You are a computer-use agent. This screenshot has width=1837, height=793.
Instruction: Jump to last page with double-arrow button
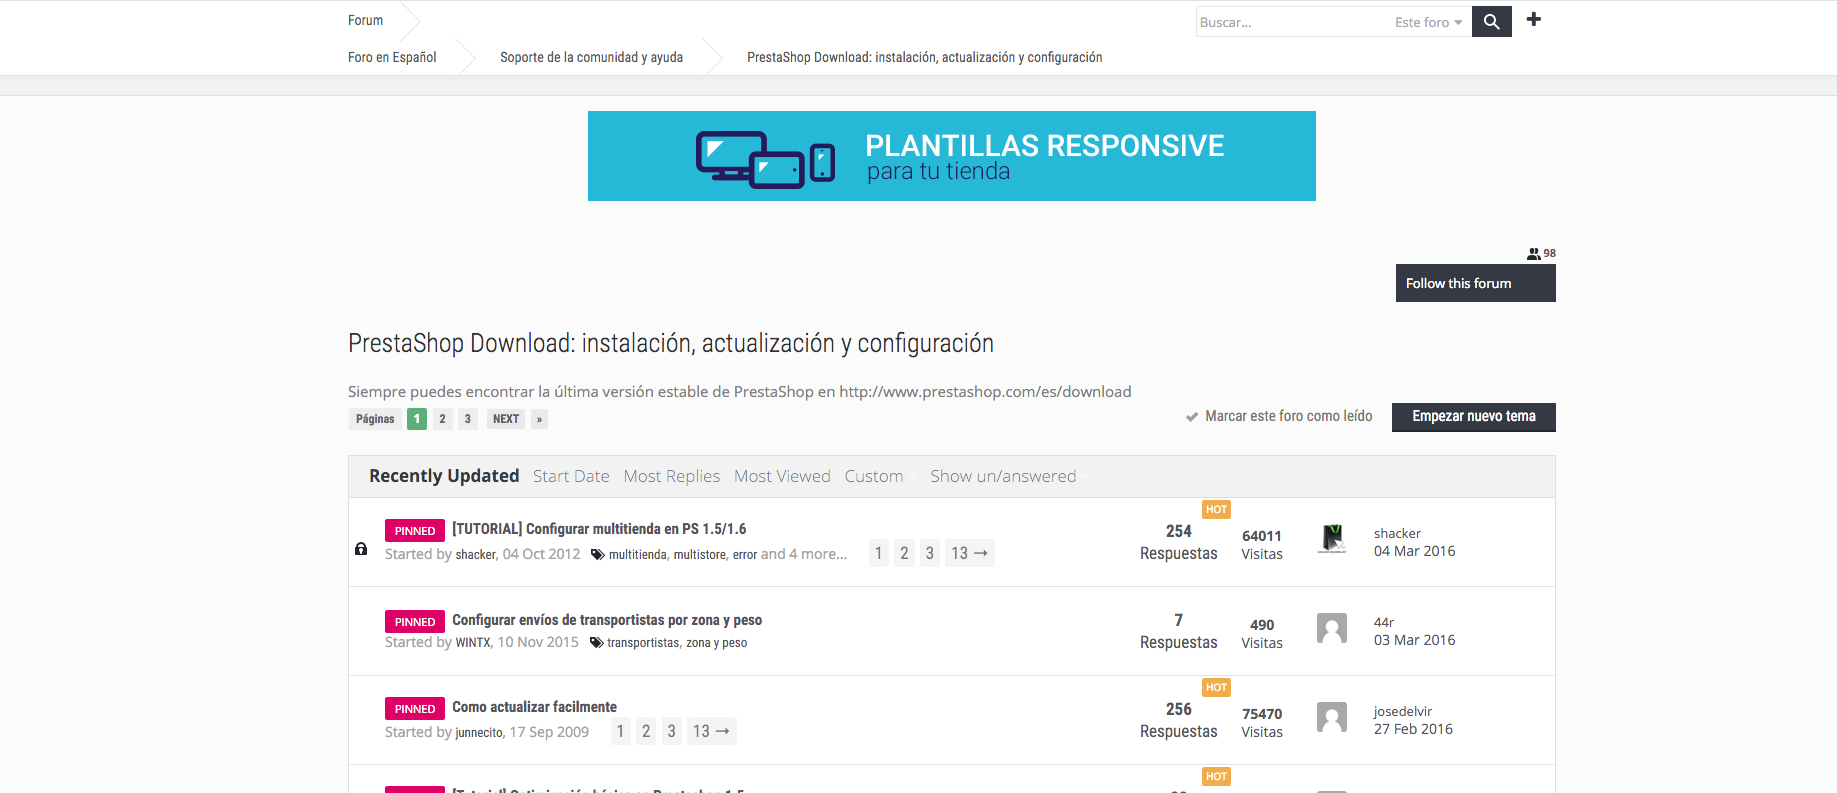(x=539, y=419)
